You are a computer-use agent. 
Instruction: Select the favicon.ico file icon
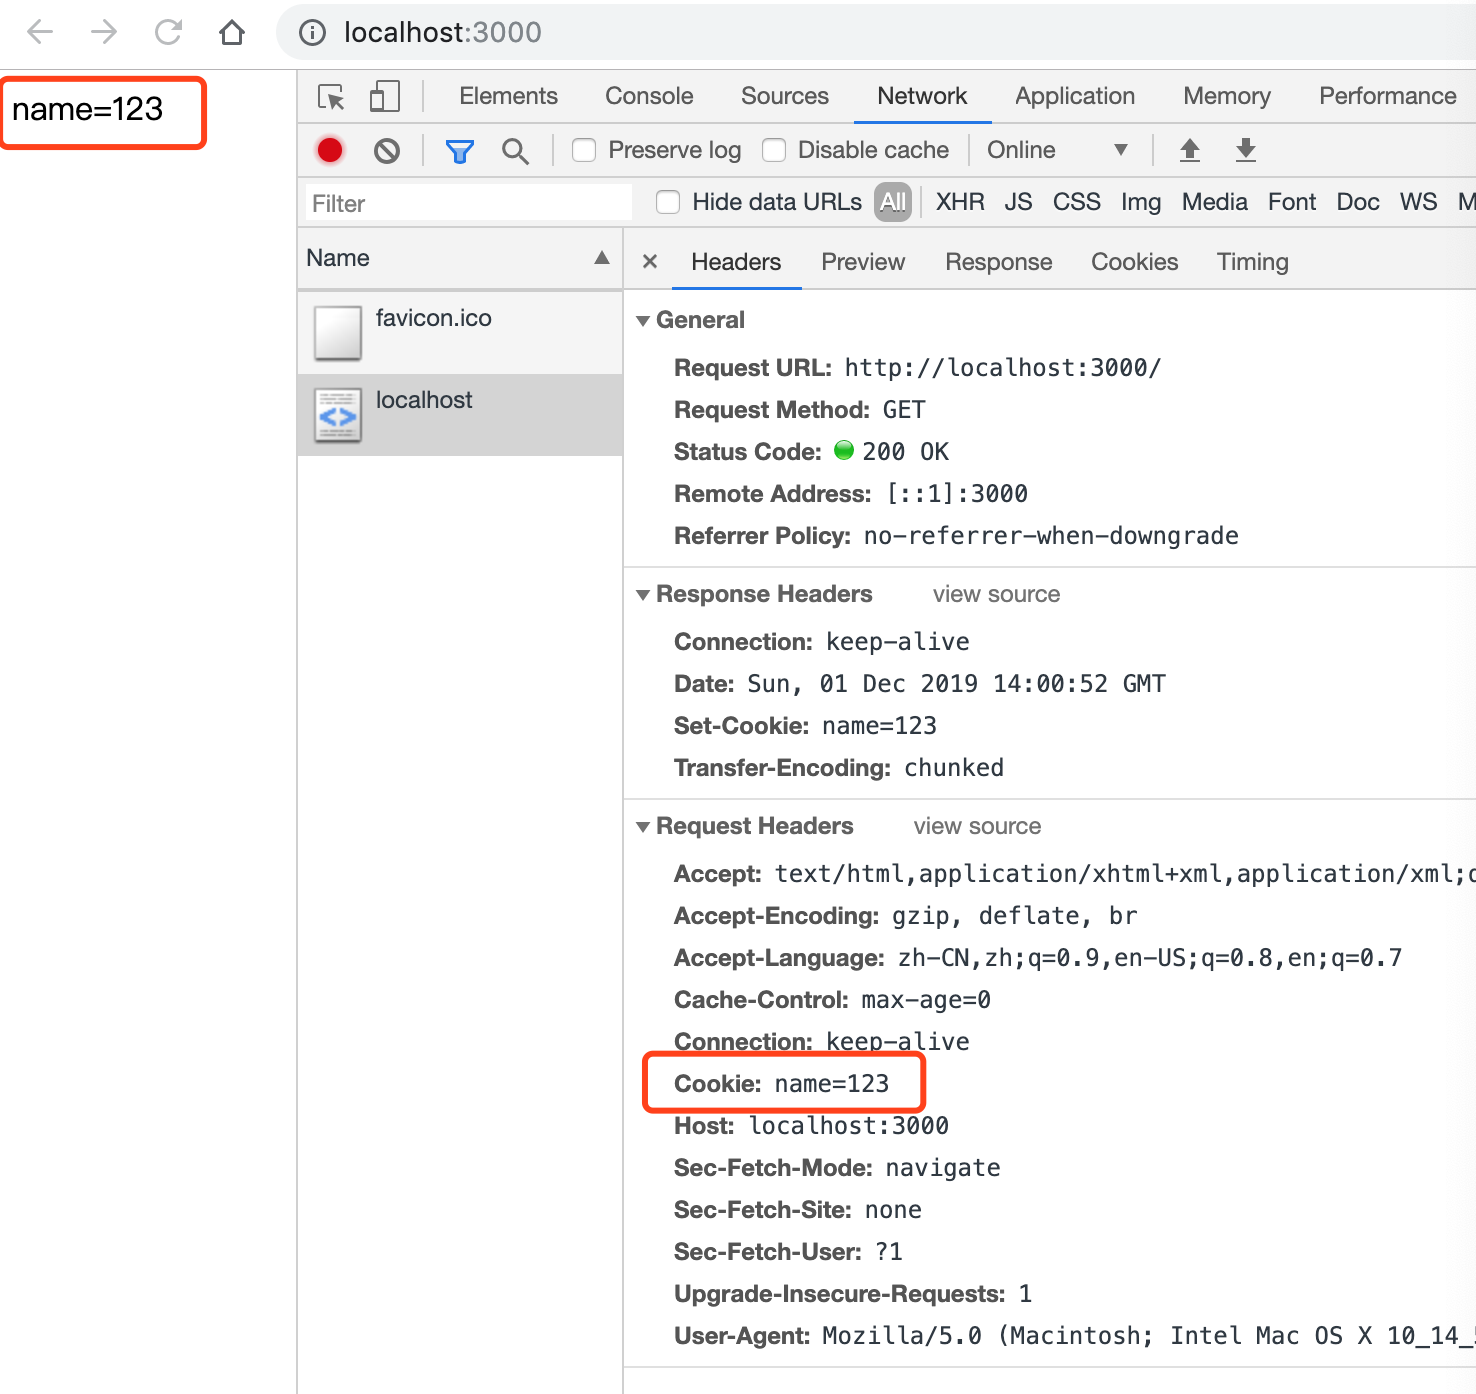coord(338,333)
